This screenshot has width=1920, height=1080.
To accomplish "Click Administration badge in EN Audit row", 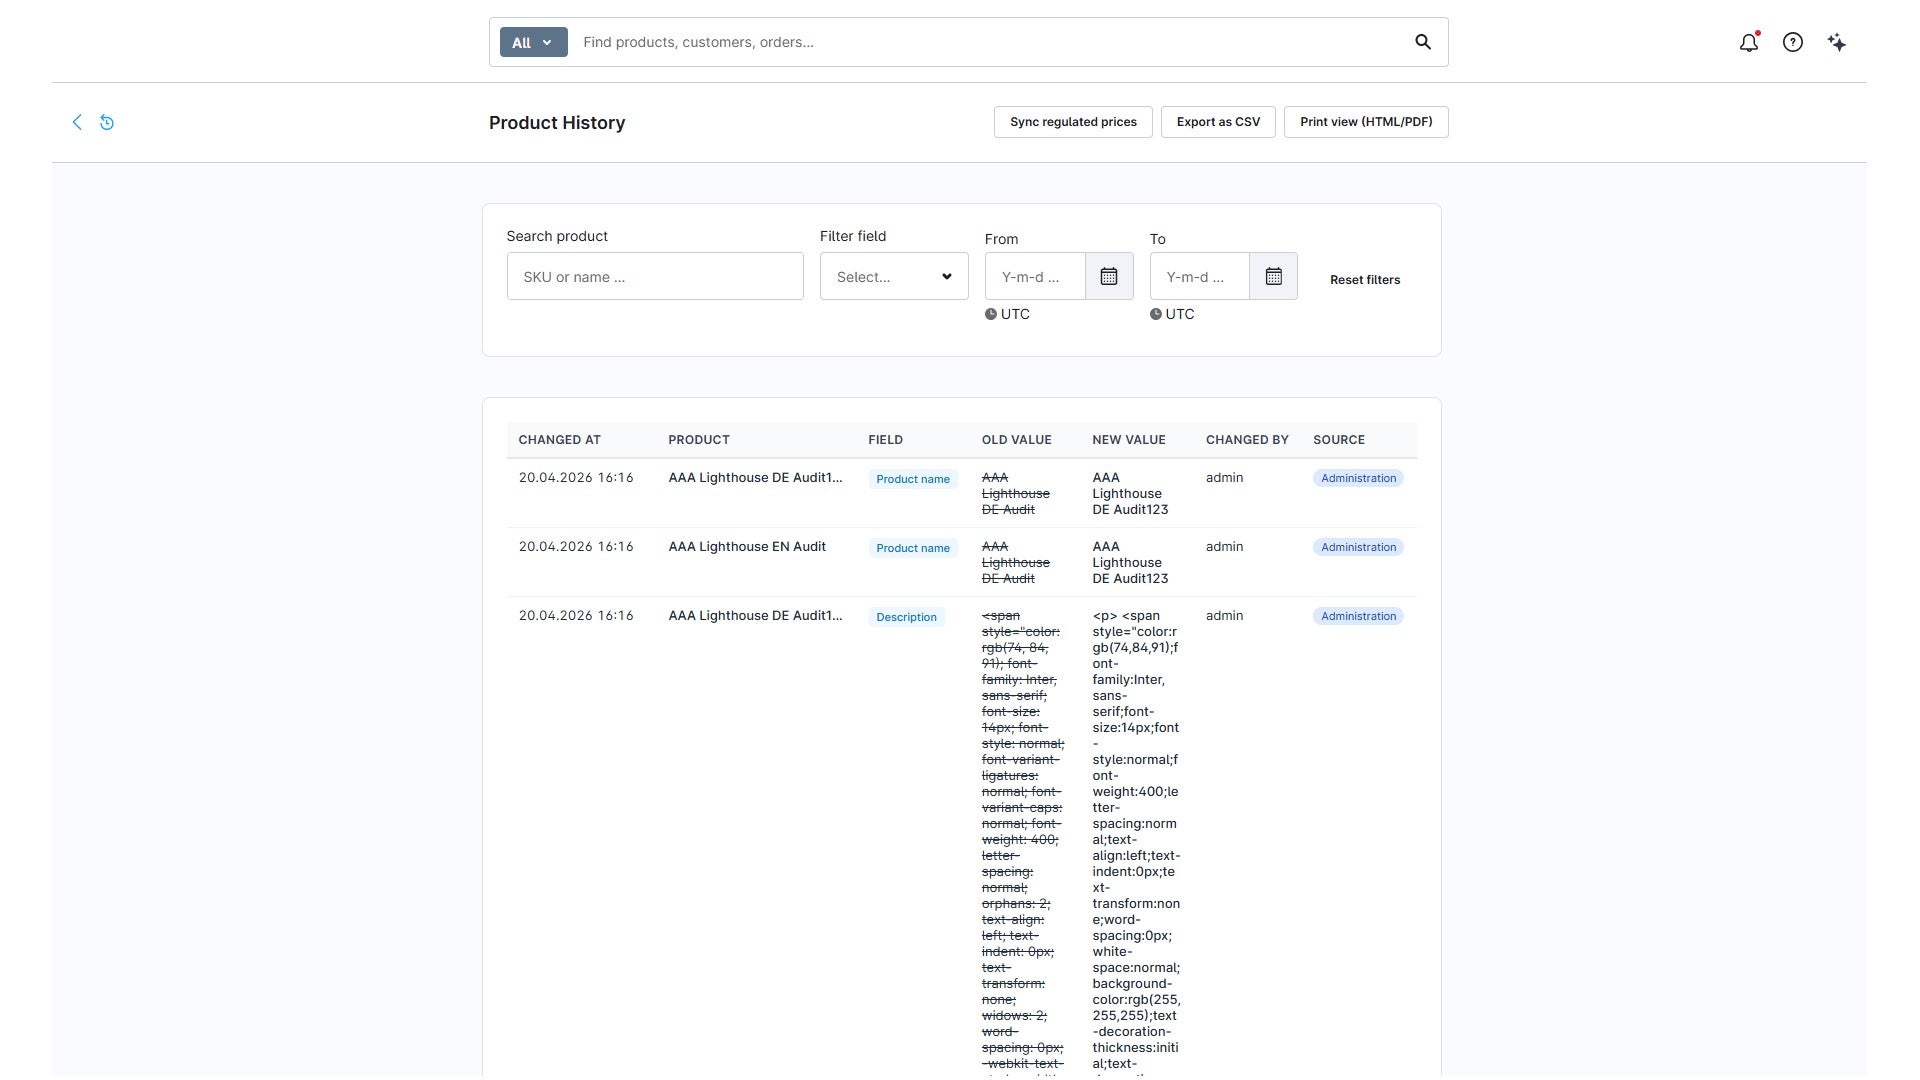I will [x=1358, y=547].
